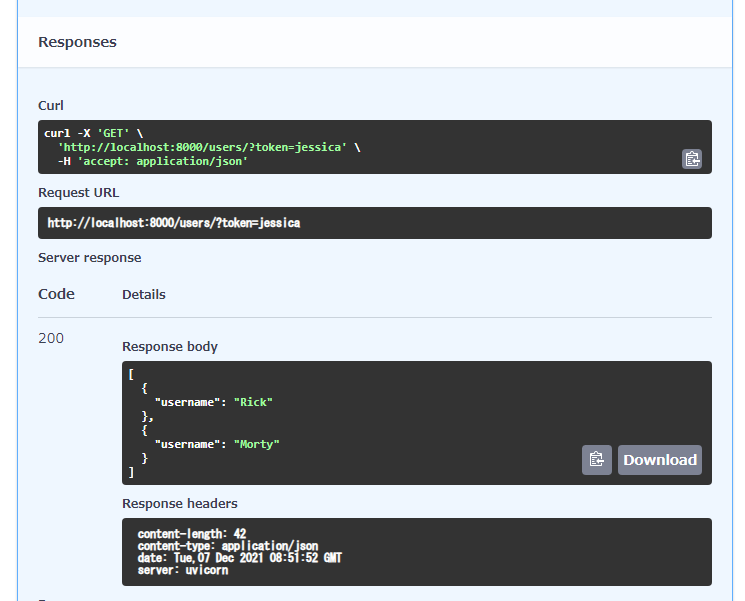Click the localhost URL line in curl block
This screenshot has width=745, height=601.
(x=209, y=147)
